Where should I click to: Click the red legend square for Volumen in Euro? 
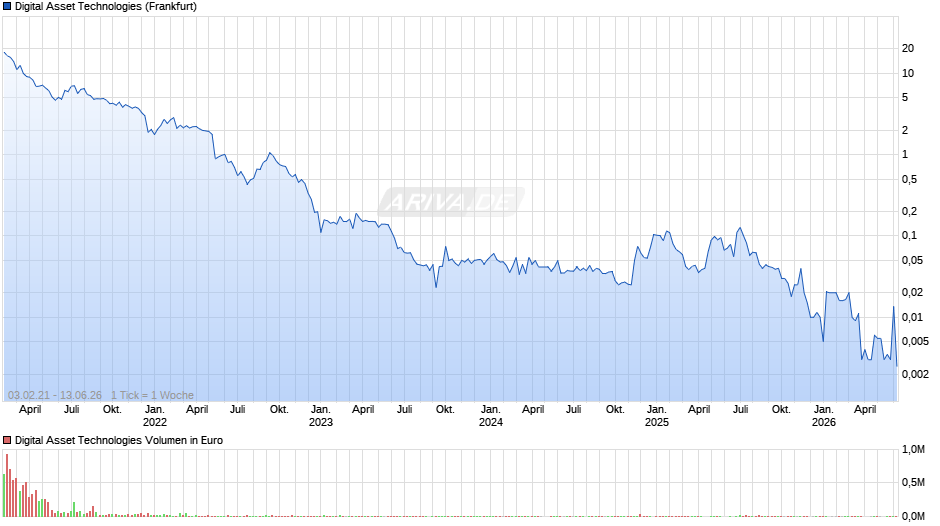tap(7, 440)
